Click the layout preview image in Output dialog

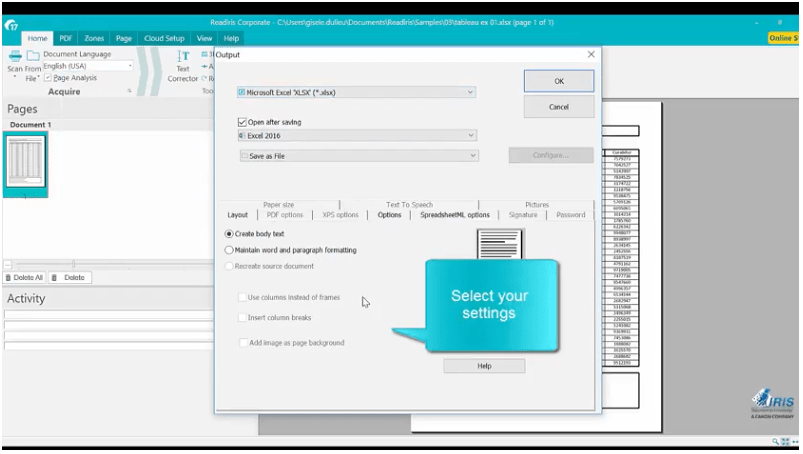click(x=500, y=244)
